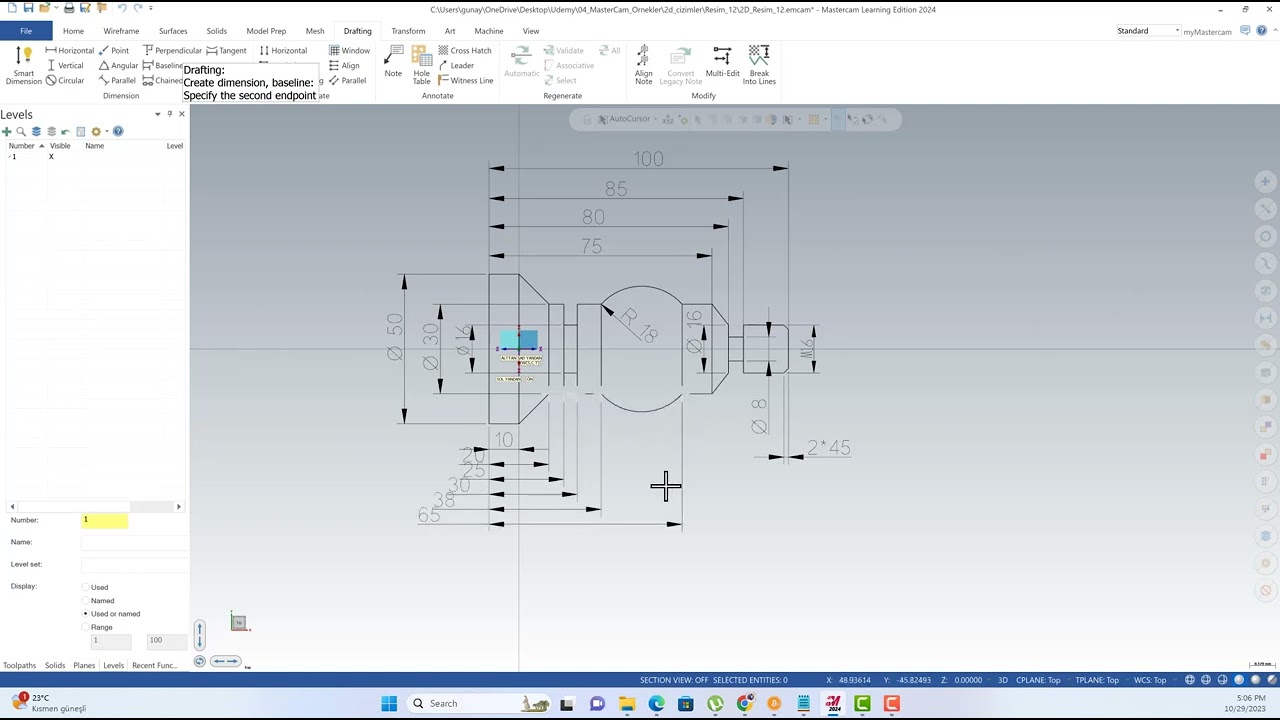Open the Toolpaths manager tab
The width and height of the screenshot is (1280, 720).
point(19,665)
